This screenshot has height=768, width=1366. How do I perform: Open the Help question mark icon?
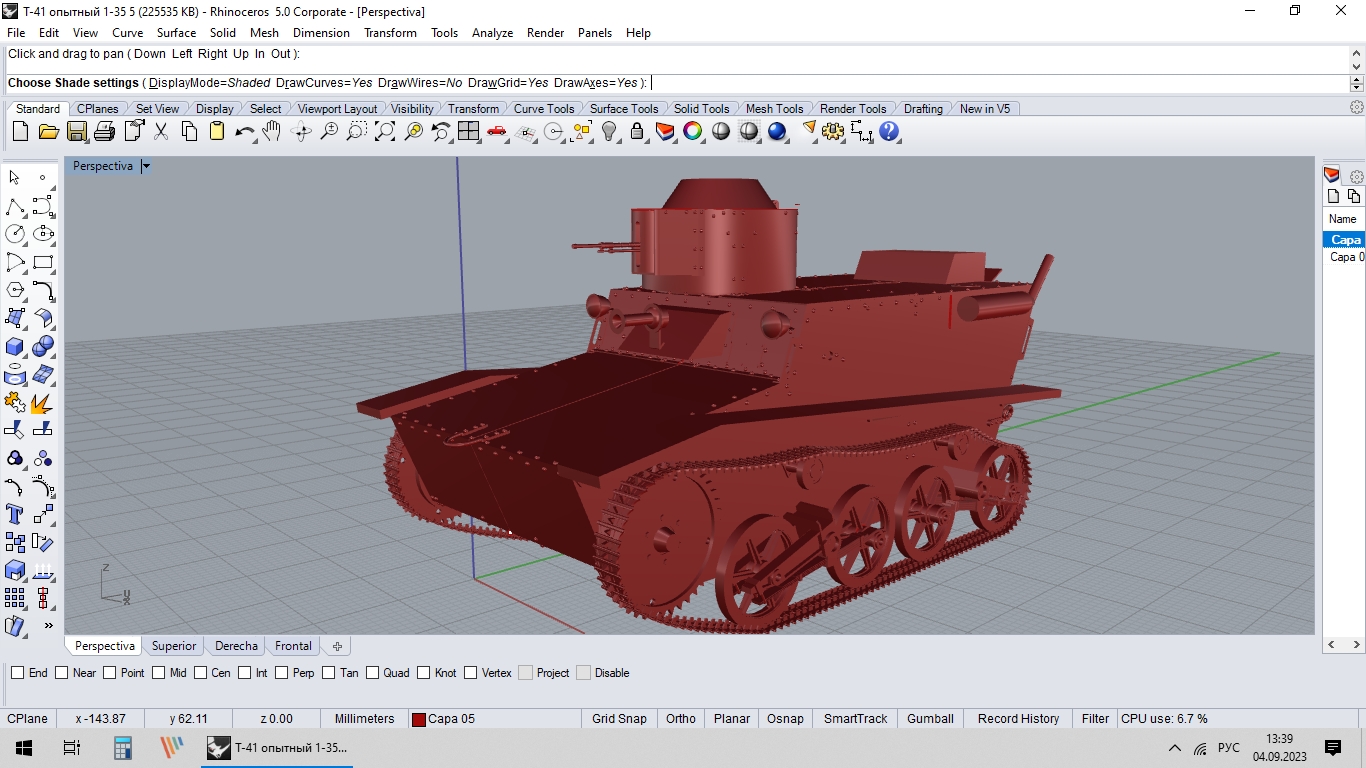pyautogui.click(x=889, y=131)
